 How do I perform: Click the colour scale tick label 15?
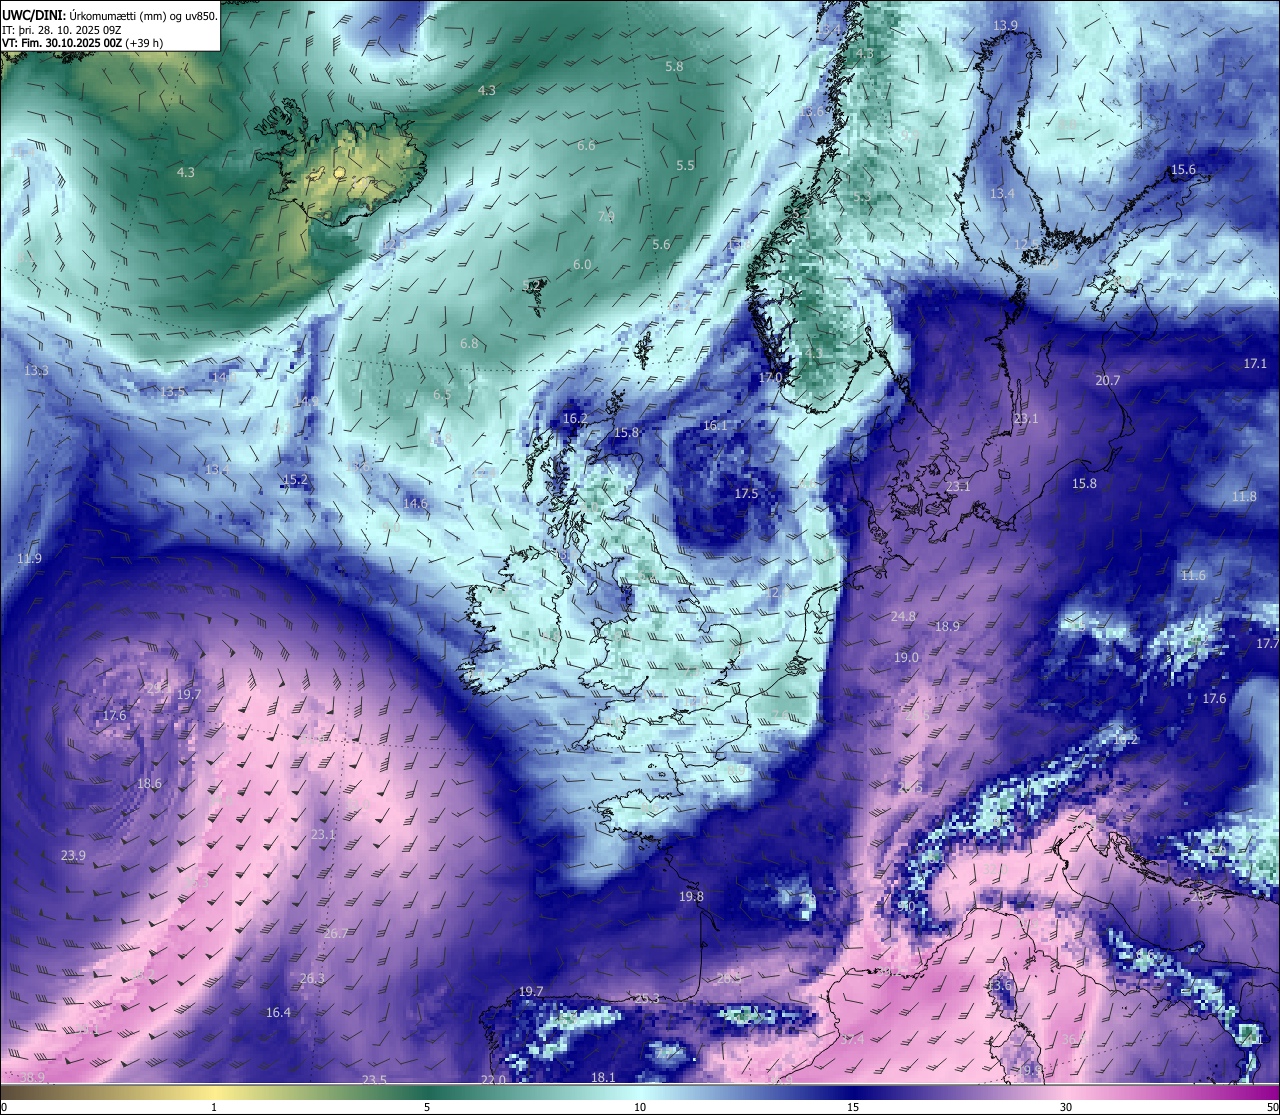853,1107
